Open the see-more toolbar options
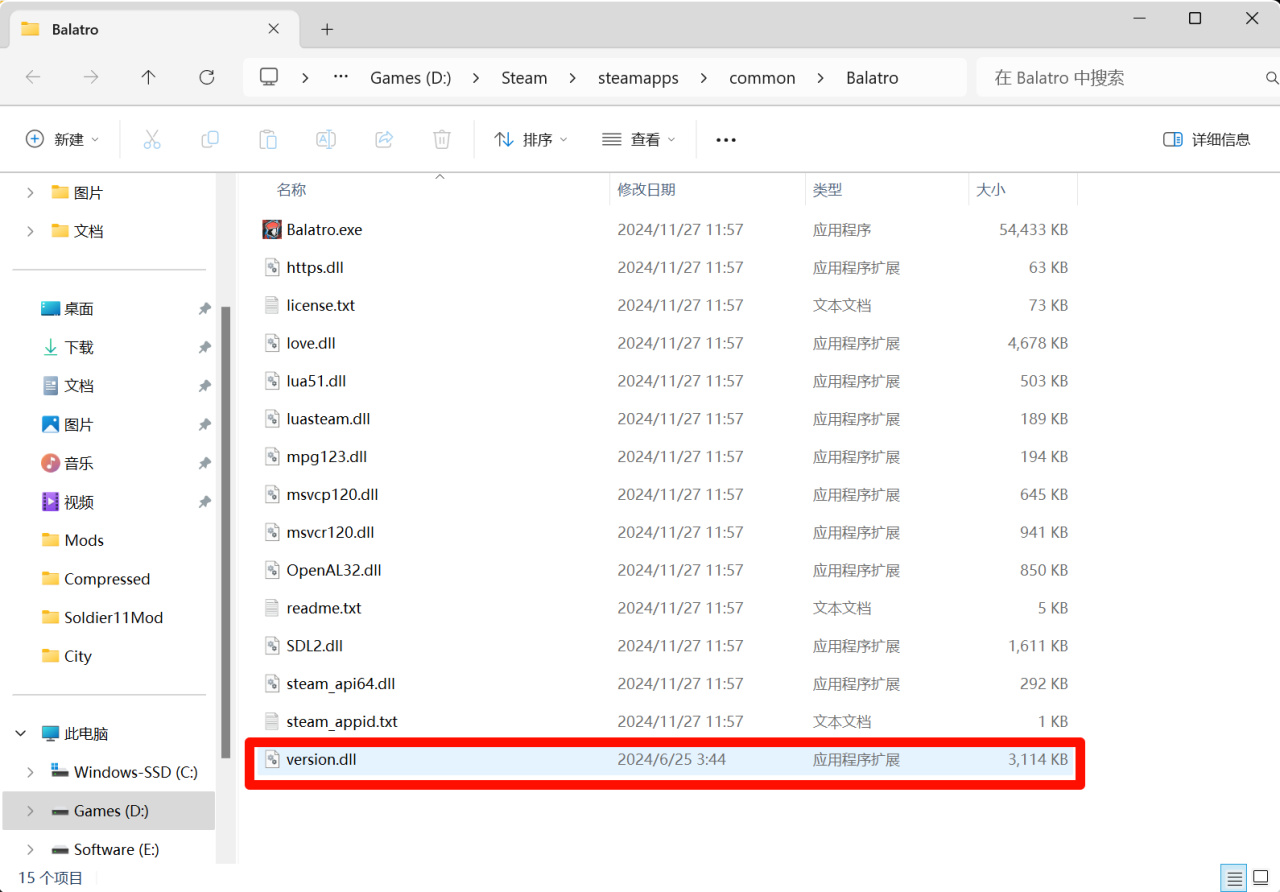Image resolution: width=1280 pixels, height=892 pixels. click(x=726, y=140)
